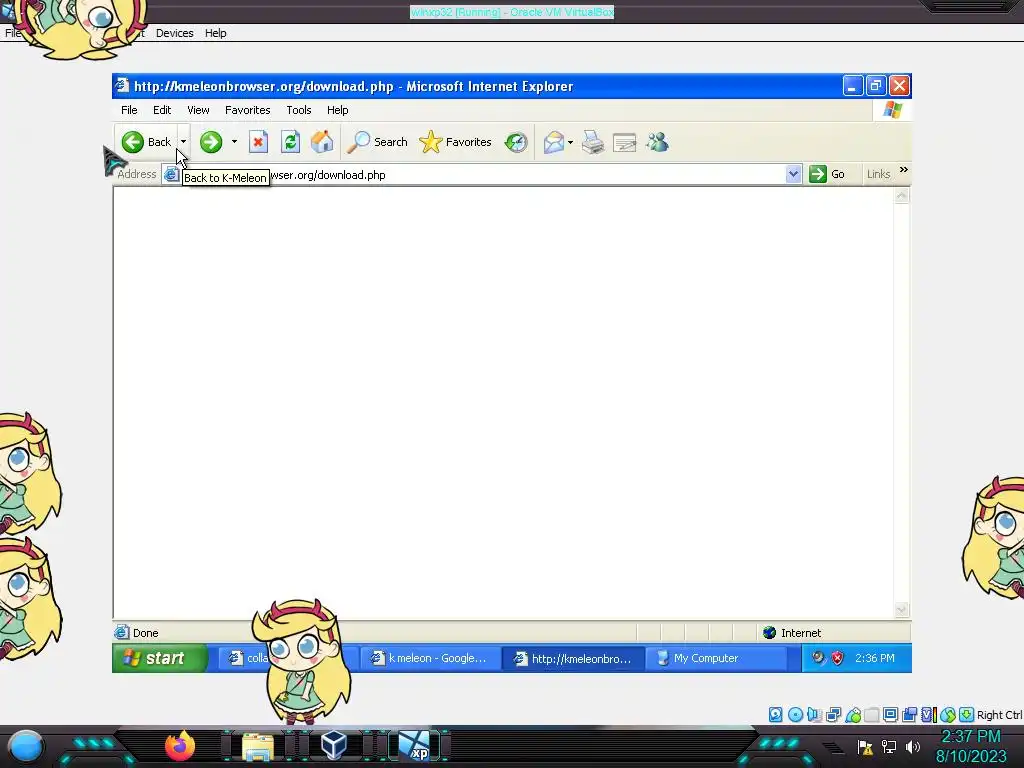The image size is (1024, 768).
Task: Click VirtualBox shared folders status icon
Action: coord(872,714)
